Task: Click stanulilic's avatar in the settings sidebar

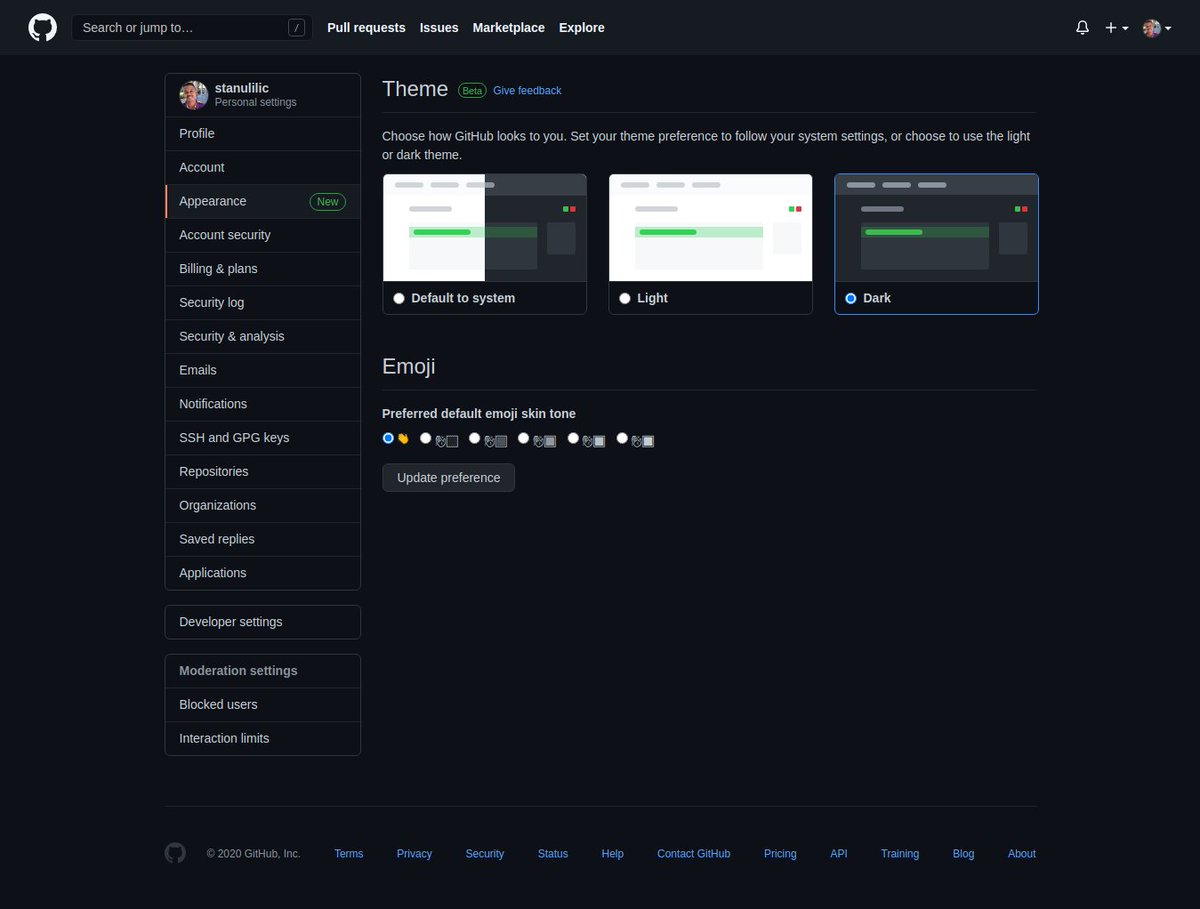Action: [x=193, y=94]
